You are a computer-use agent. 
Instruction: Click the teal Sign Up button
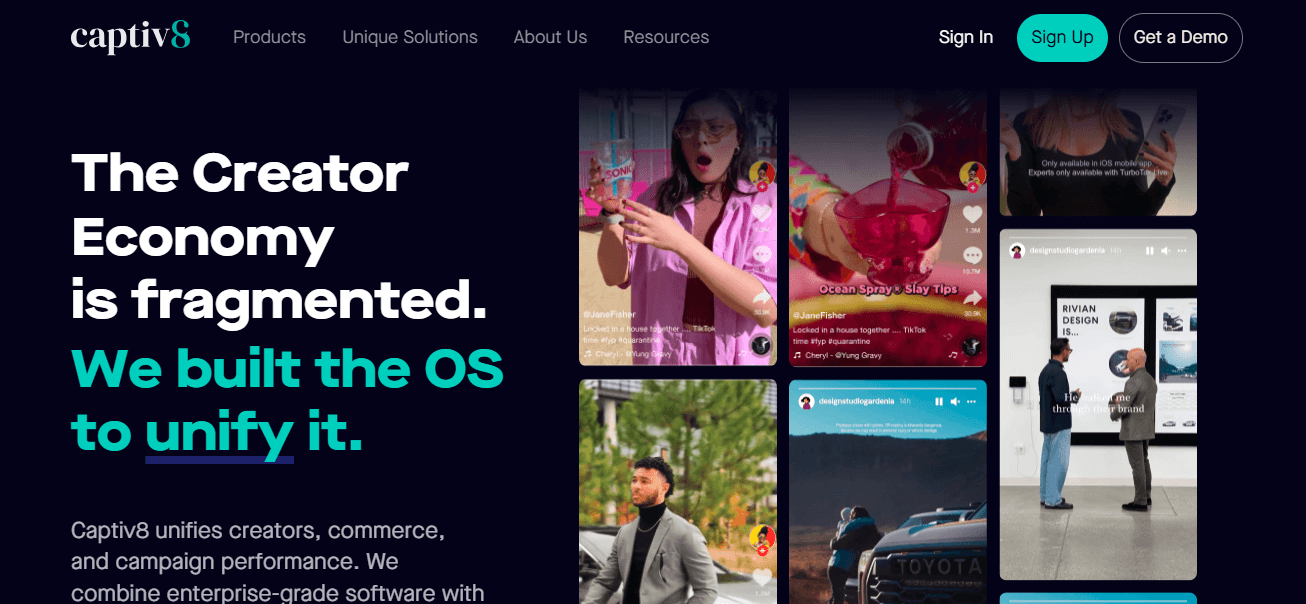(x=1062, y=38)
